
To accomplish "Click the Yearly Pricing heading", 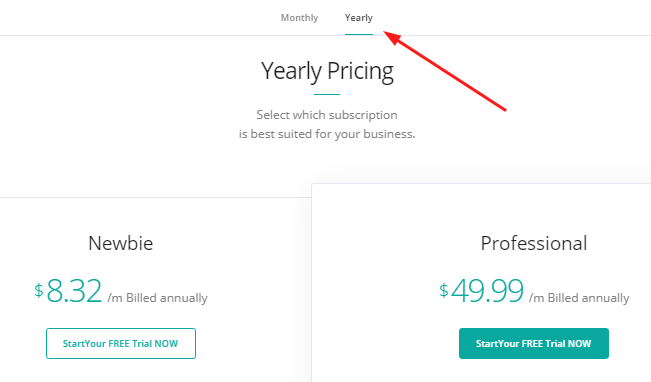I will coord(327,71).
